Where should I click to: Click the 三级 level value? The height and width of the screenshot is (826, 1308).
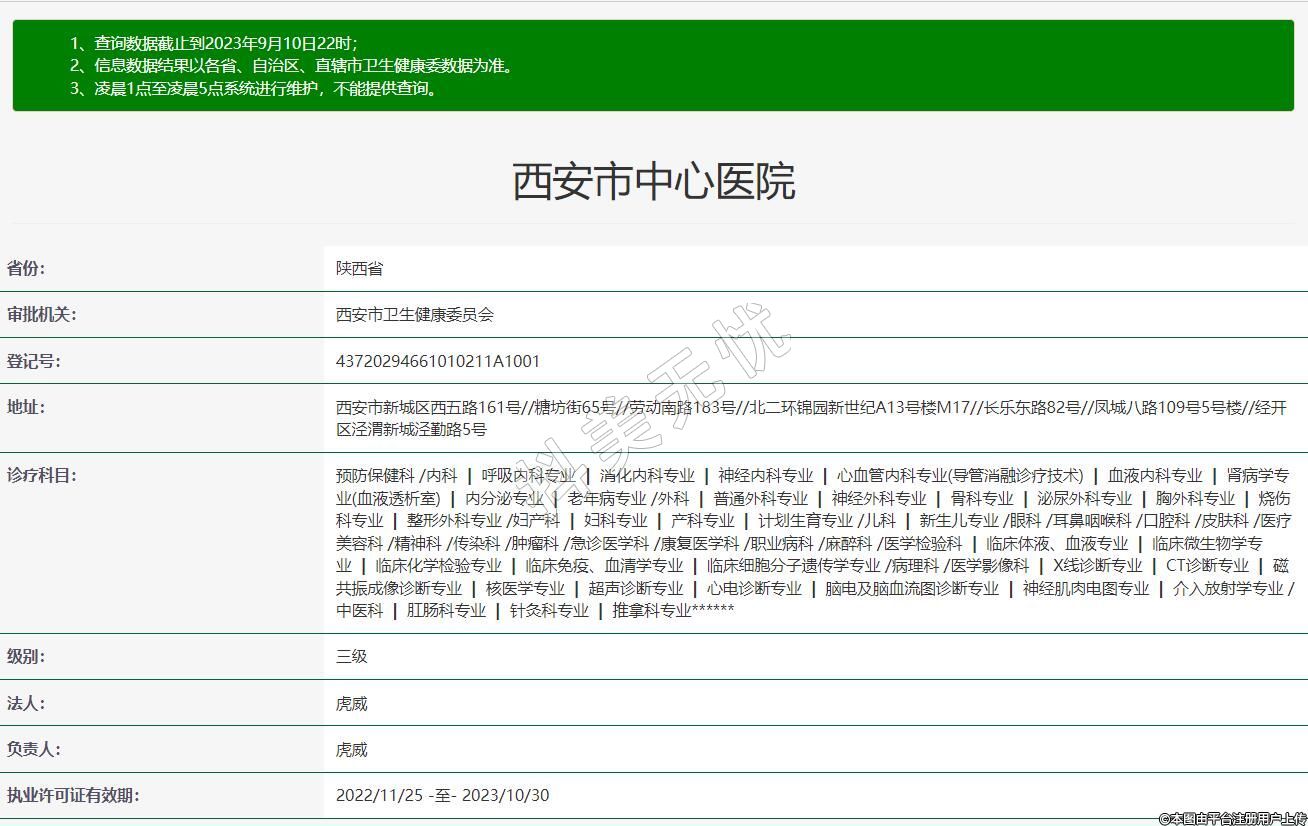point(352,656)
